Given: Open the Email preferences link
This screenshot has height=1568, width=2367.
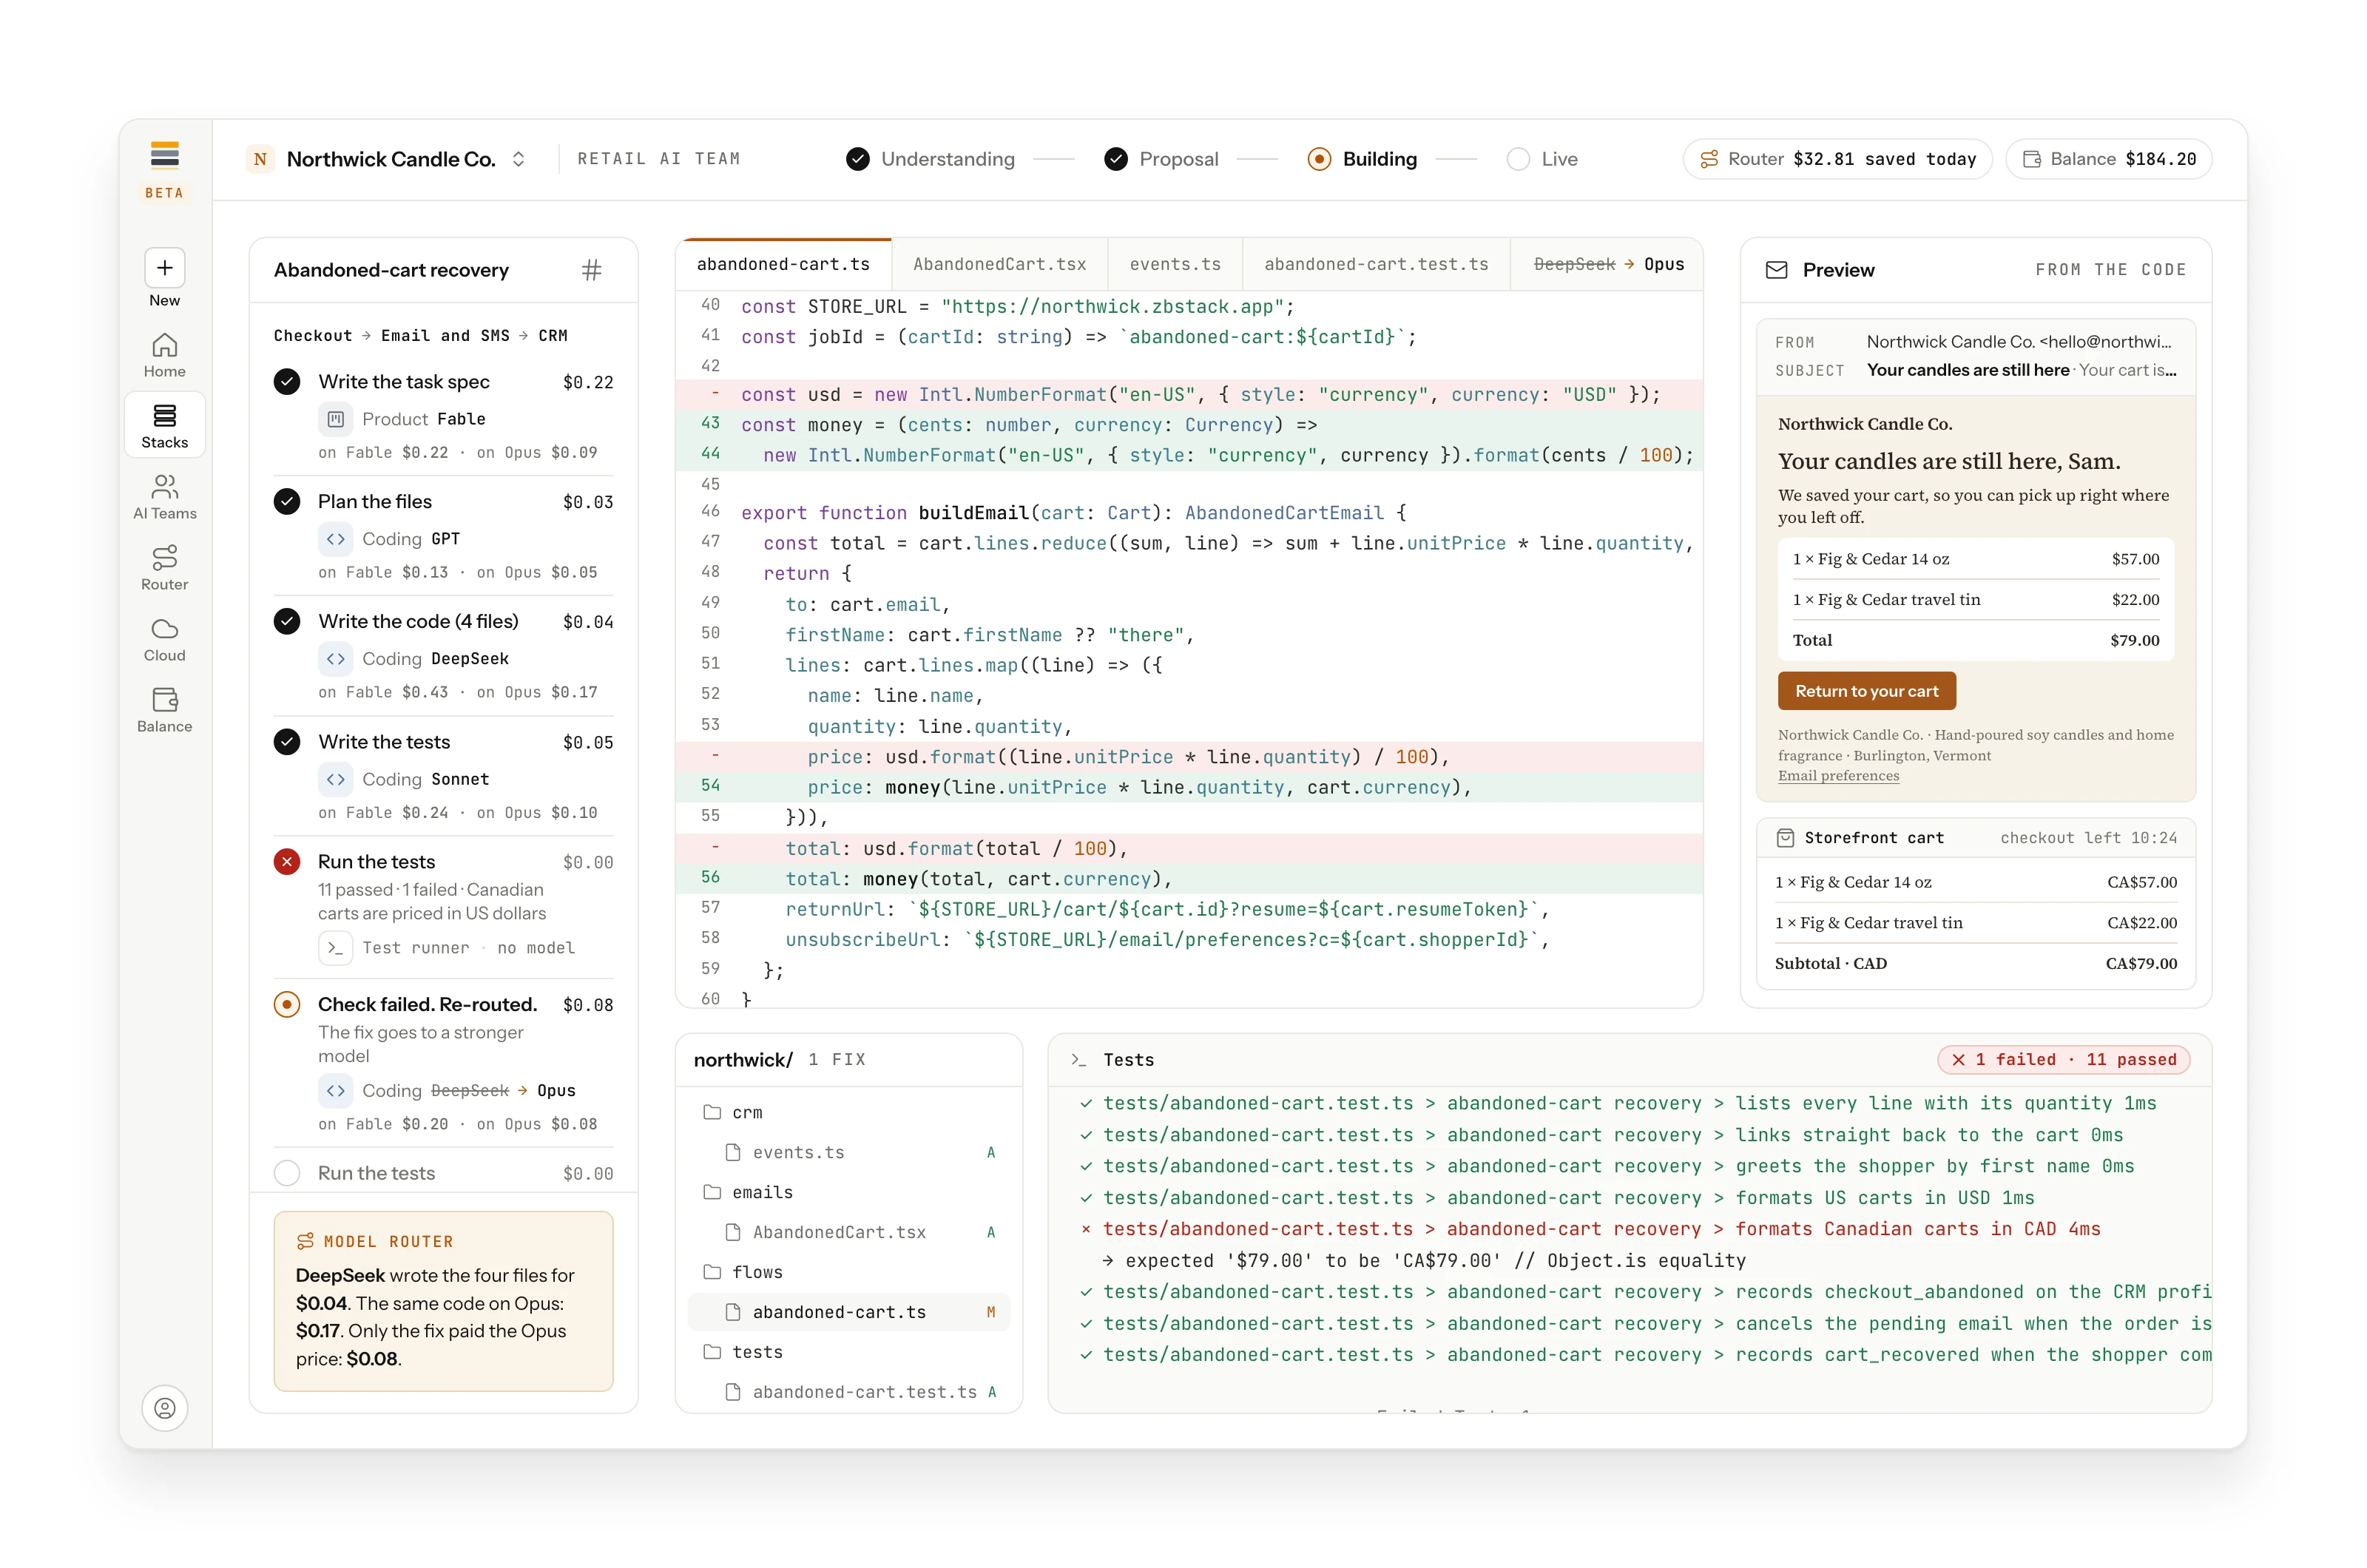Looking at the screenshot, I should (1838, 776).
